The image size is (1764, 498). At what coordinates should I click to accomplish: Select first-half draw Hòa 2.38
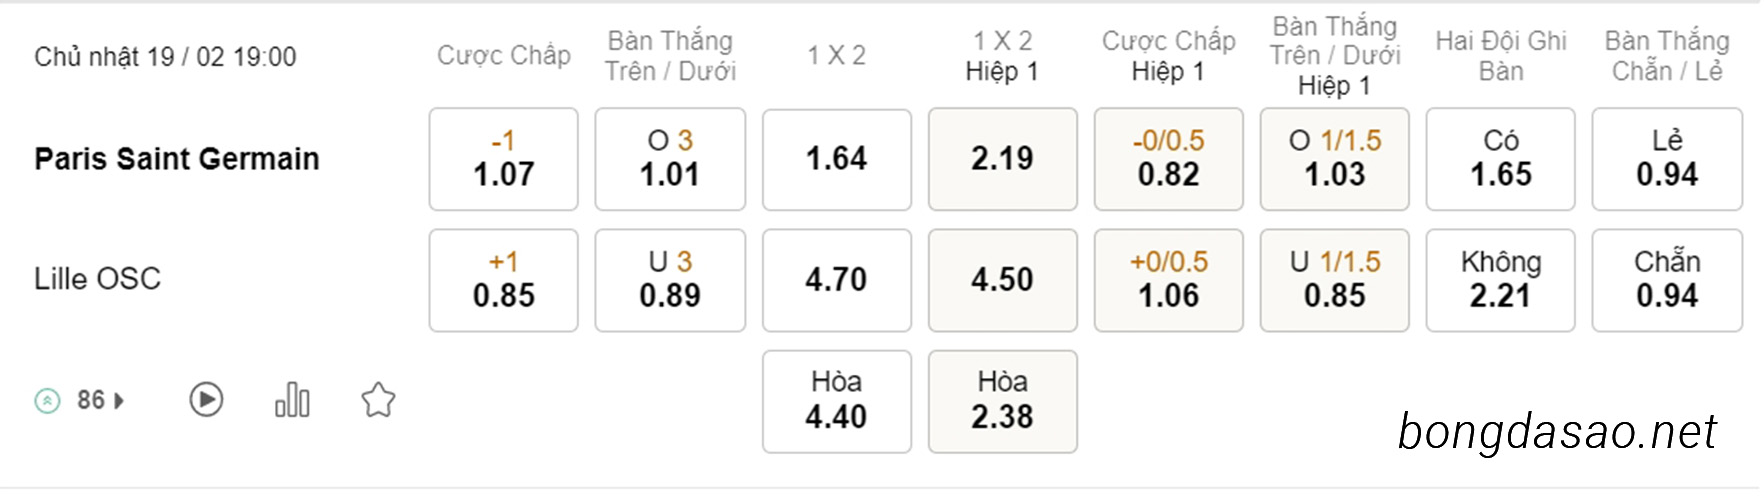point(1003,401)
